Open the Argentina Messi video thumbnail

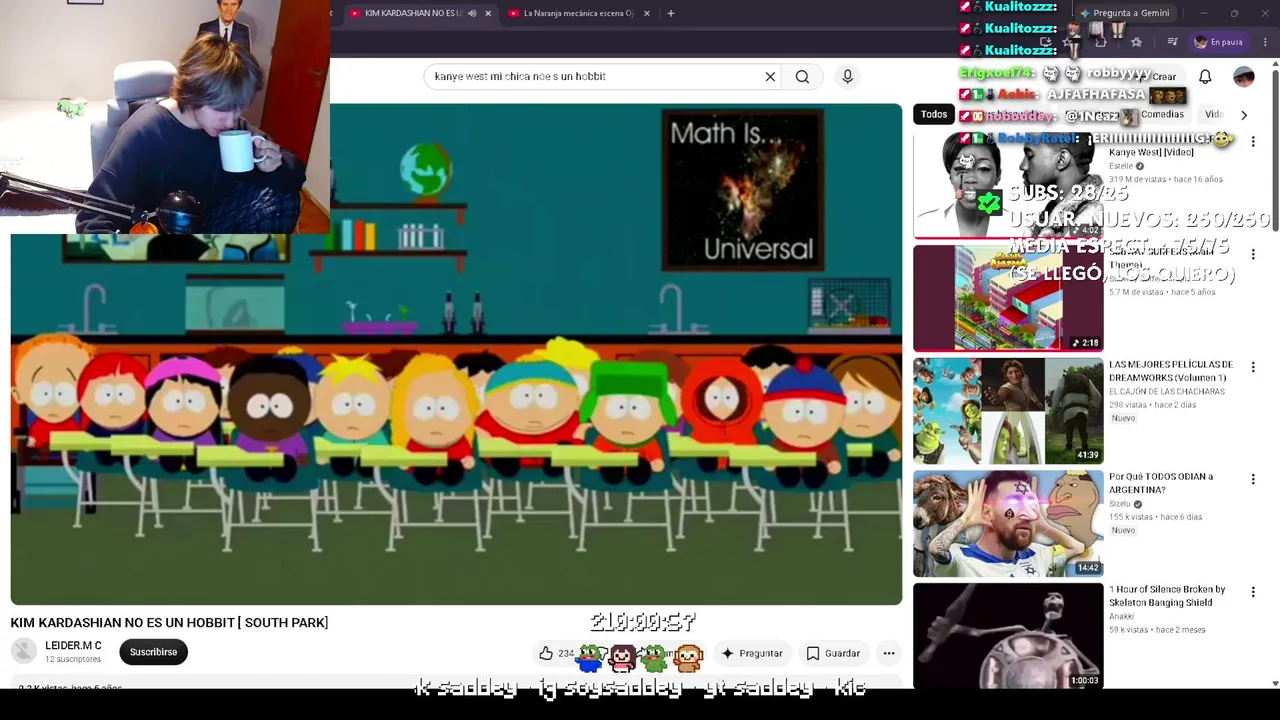pyautogui.click(x=1008, y=524)
